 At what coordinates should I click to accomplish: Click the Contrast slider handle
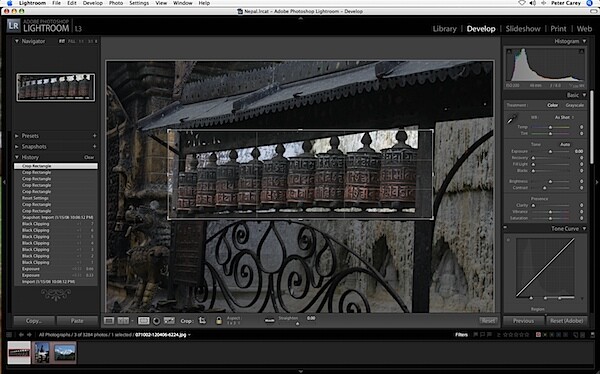(x=545, y=188)
